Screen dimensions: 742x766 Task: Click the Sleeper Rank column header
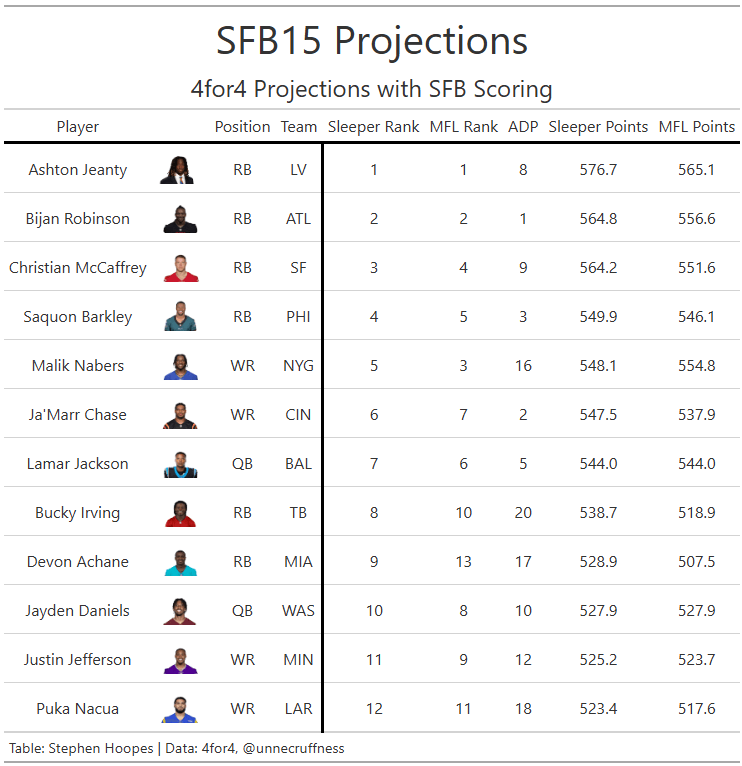coord(374,127)
